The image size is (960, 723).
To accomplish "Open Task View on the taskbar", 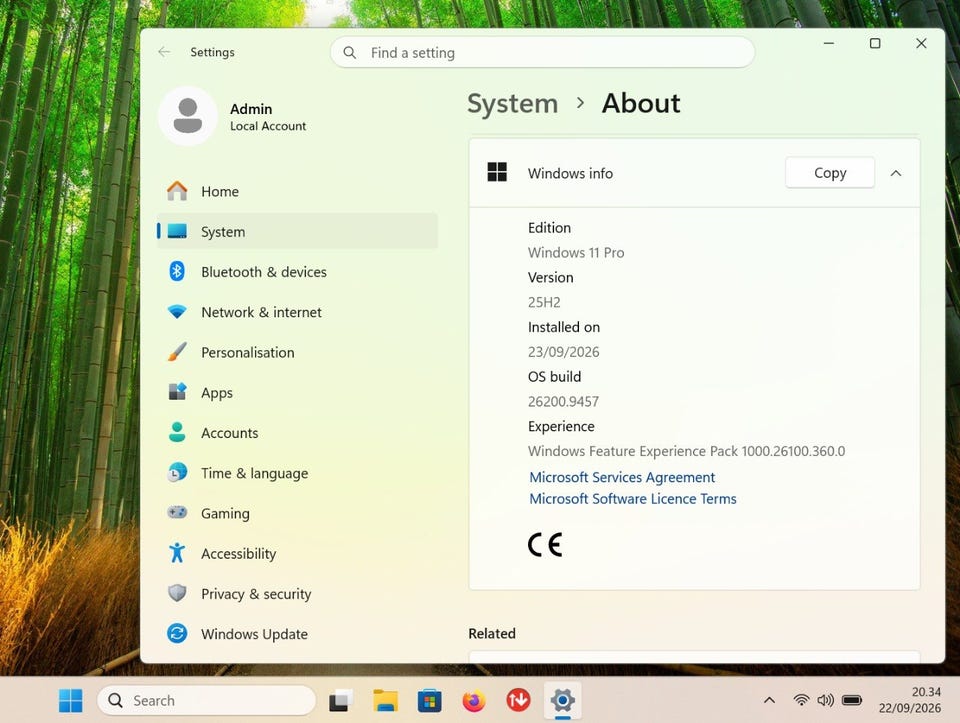I will pos(340,700).
